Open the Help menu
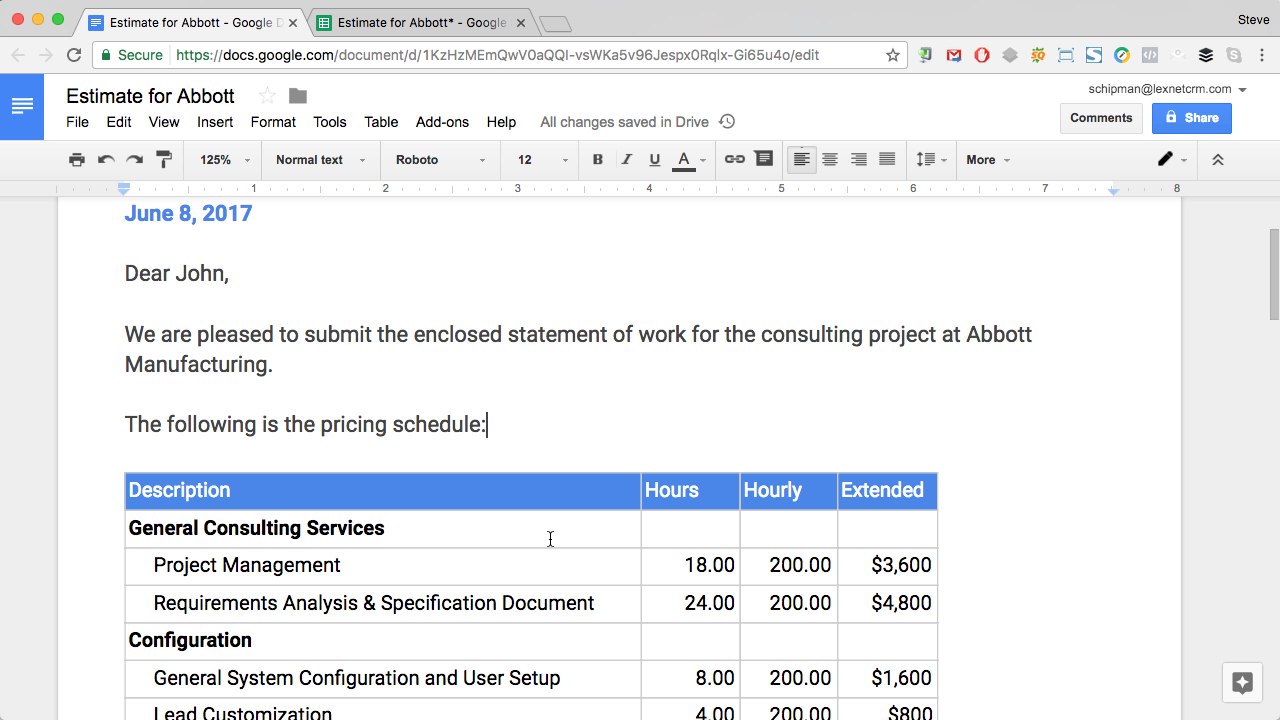Viewport: 1280px width, 720px height. [501, 122]
